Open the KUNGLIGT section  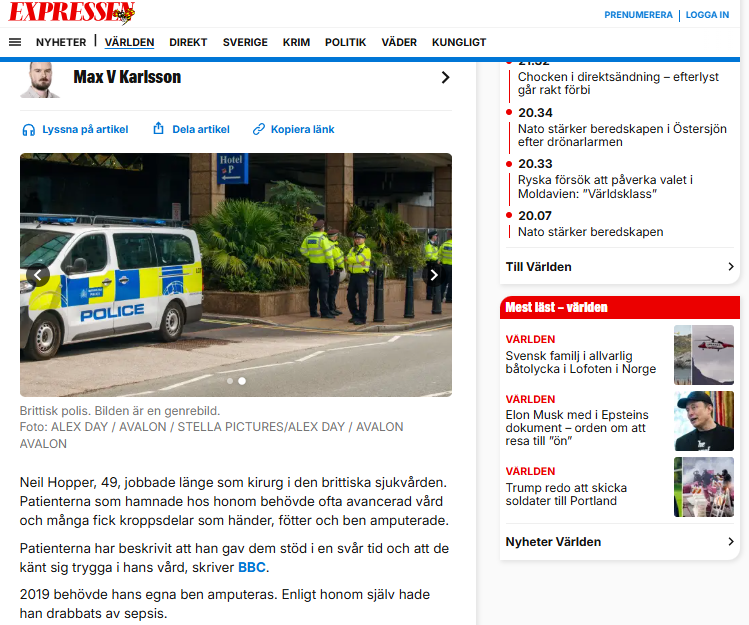459,43
